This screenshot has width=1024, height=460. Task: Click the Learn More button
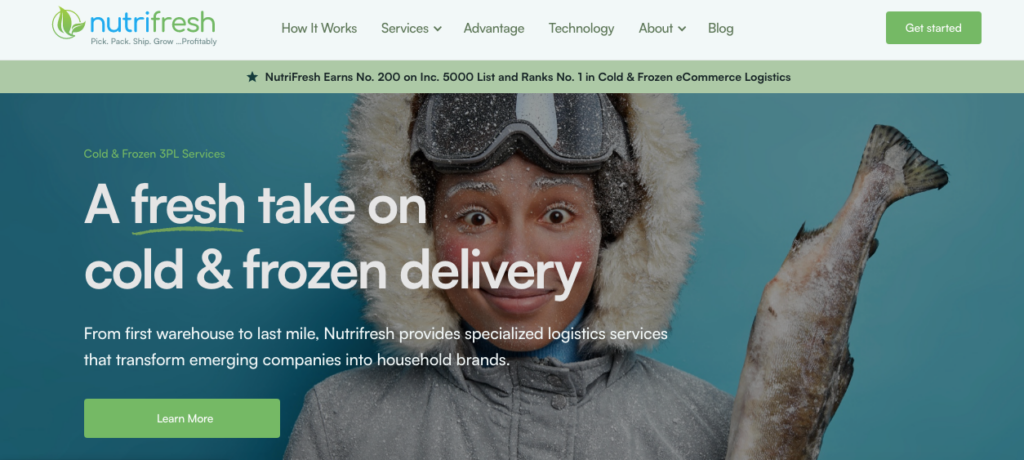pyautogui.click(x=182, y=418)
